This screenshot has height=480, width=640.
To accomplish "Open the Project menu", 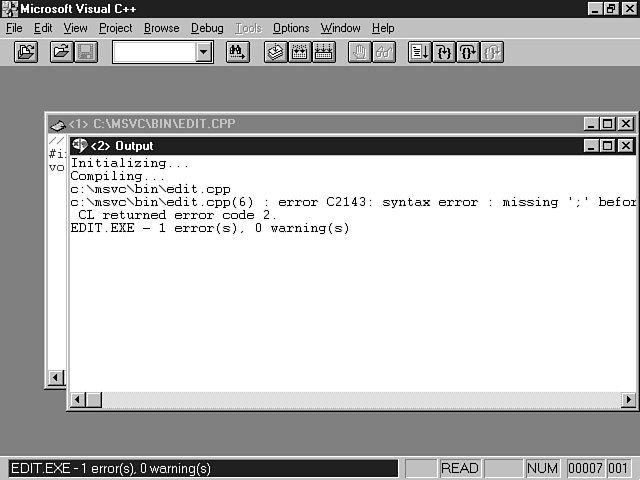I will point(115,28).
